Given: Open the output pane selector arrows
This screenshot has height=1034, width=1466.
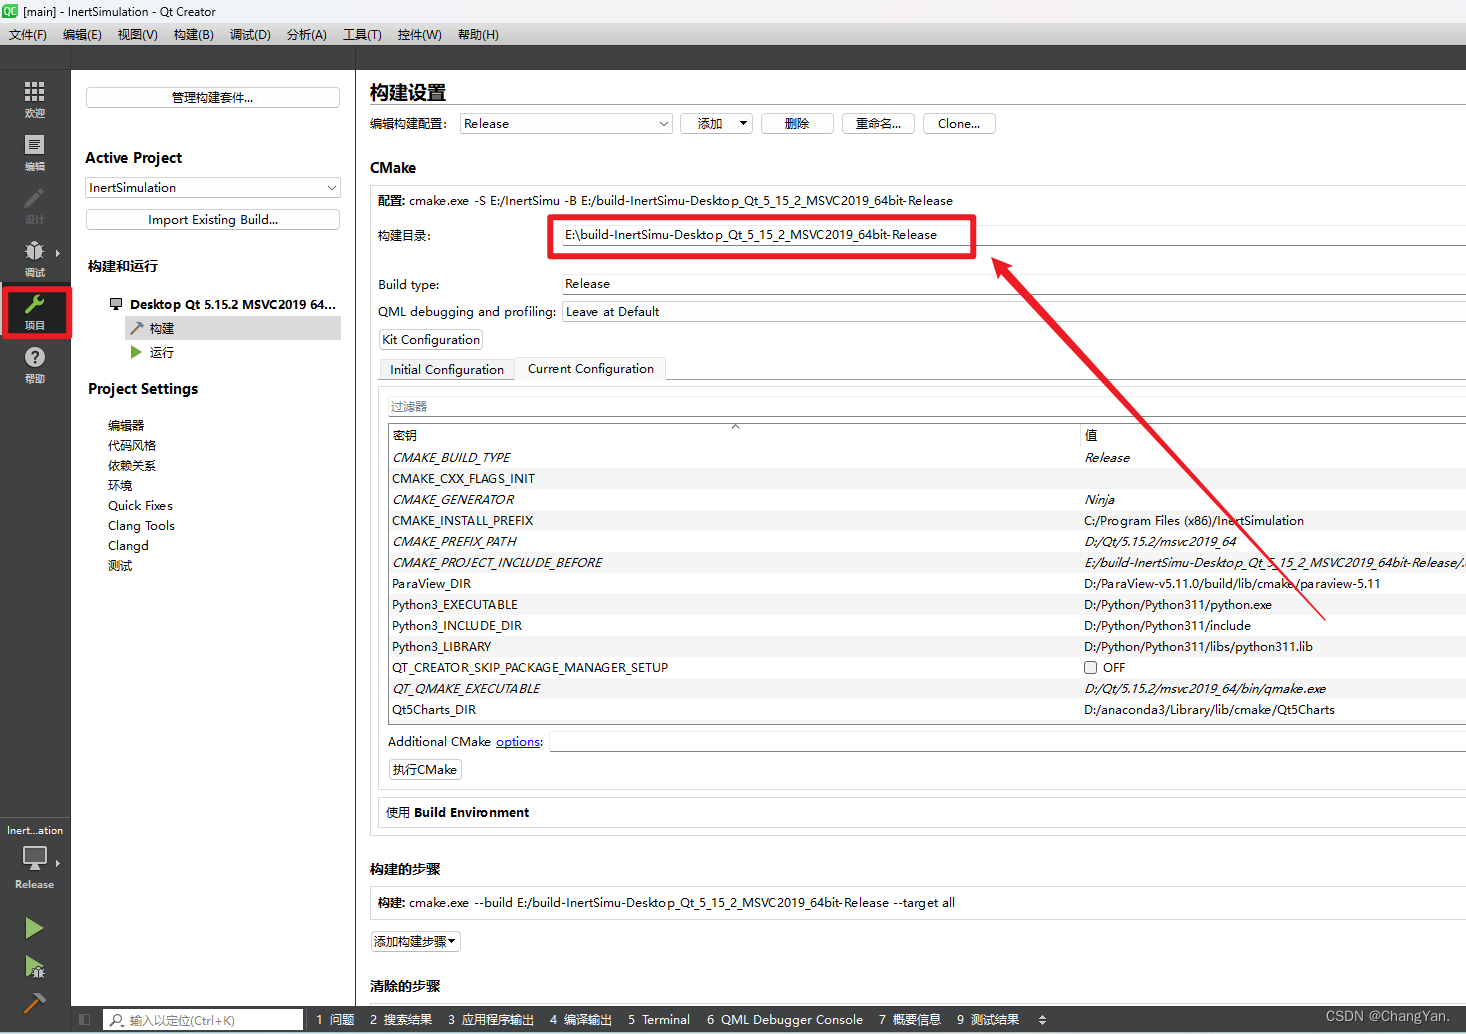Looking at the screenshot, I should click(1042, 1020).
